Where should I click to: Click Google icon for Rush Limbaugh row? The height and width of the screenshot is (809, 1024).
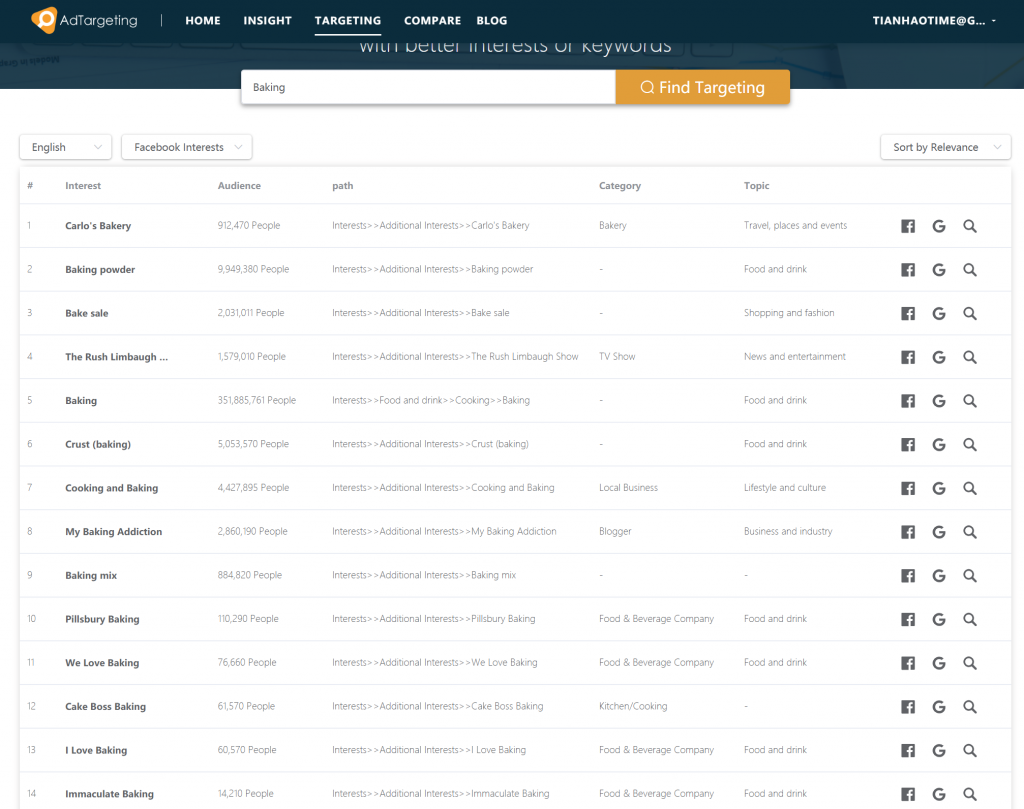coord(938,357)
